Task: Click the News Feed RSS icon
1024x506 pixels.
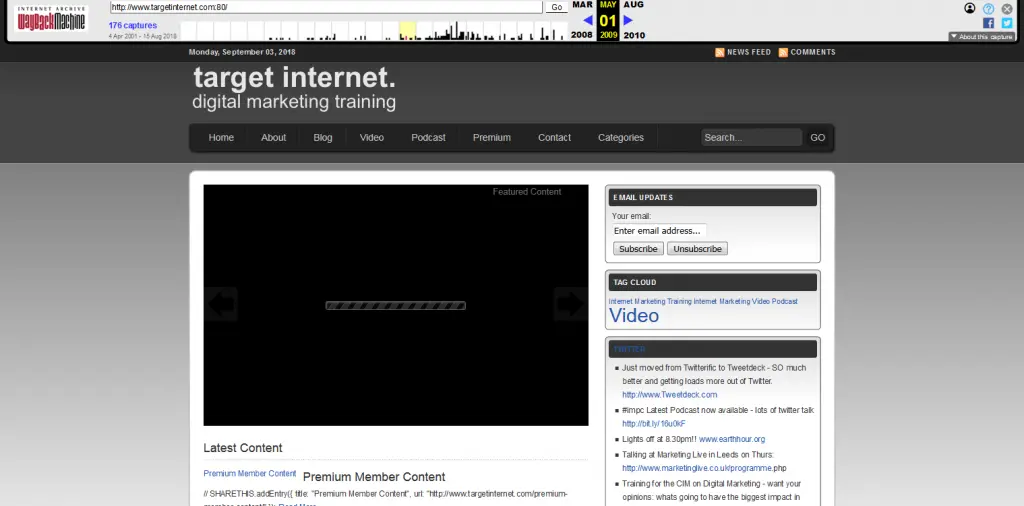Action: click(x=720, y=52)
